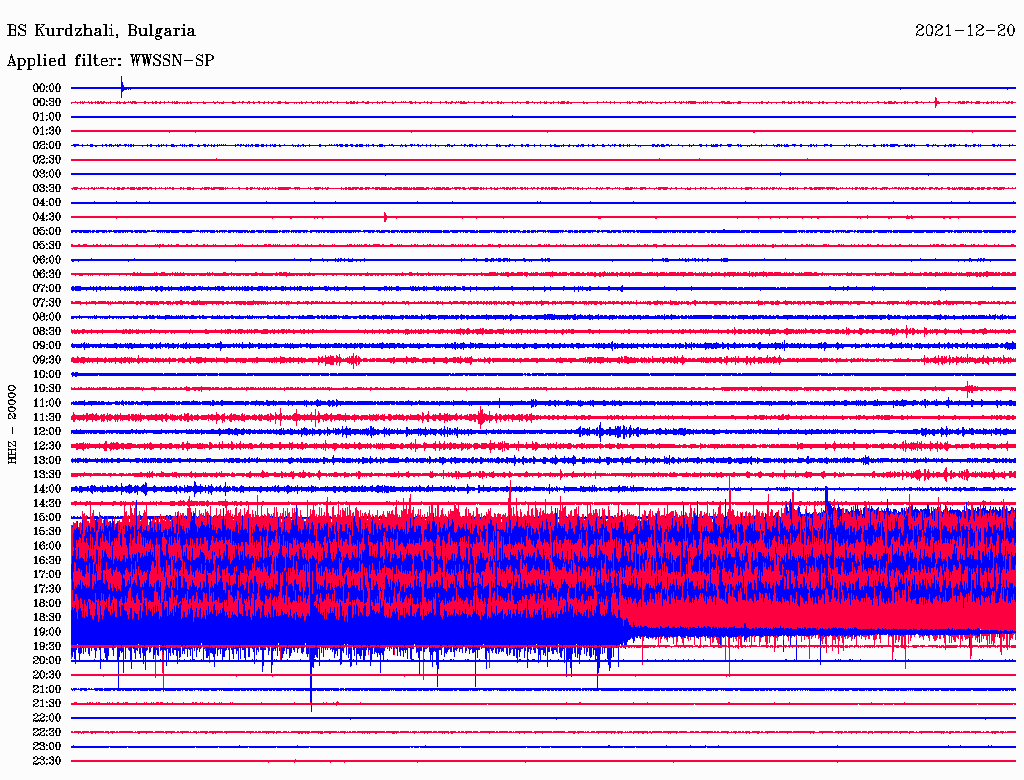This screenshot has height=780, width=1024.
Task: Select the 21:30 time label
Action: (x=47, y=704)
